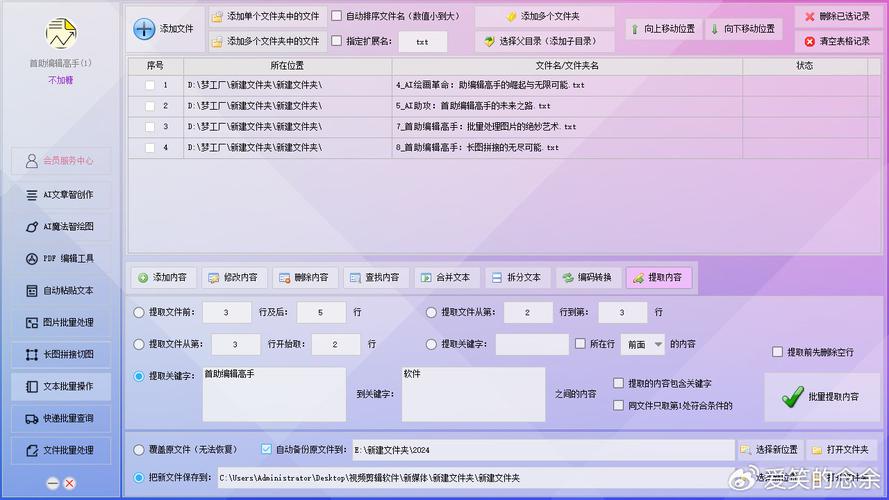Uncheck 自动备份原文件到 checkbox
889x500 pixels.
(x=266, y=449)
